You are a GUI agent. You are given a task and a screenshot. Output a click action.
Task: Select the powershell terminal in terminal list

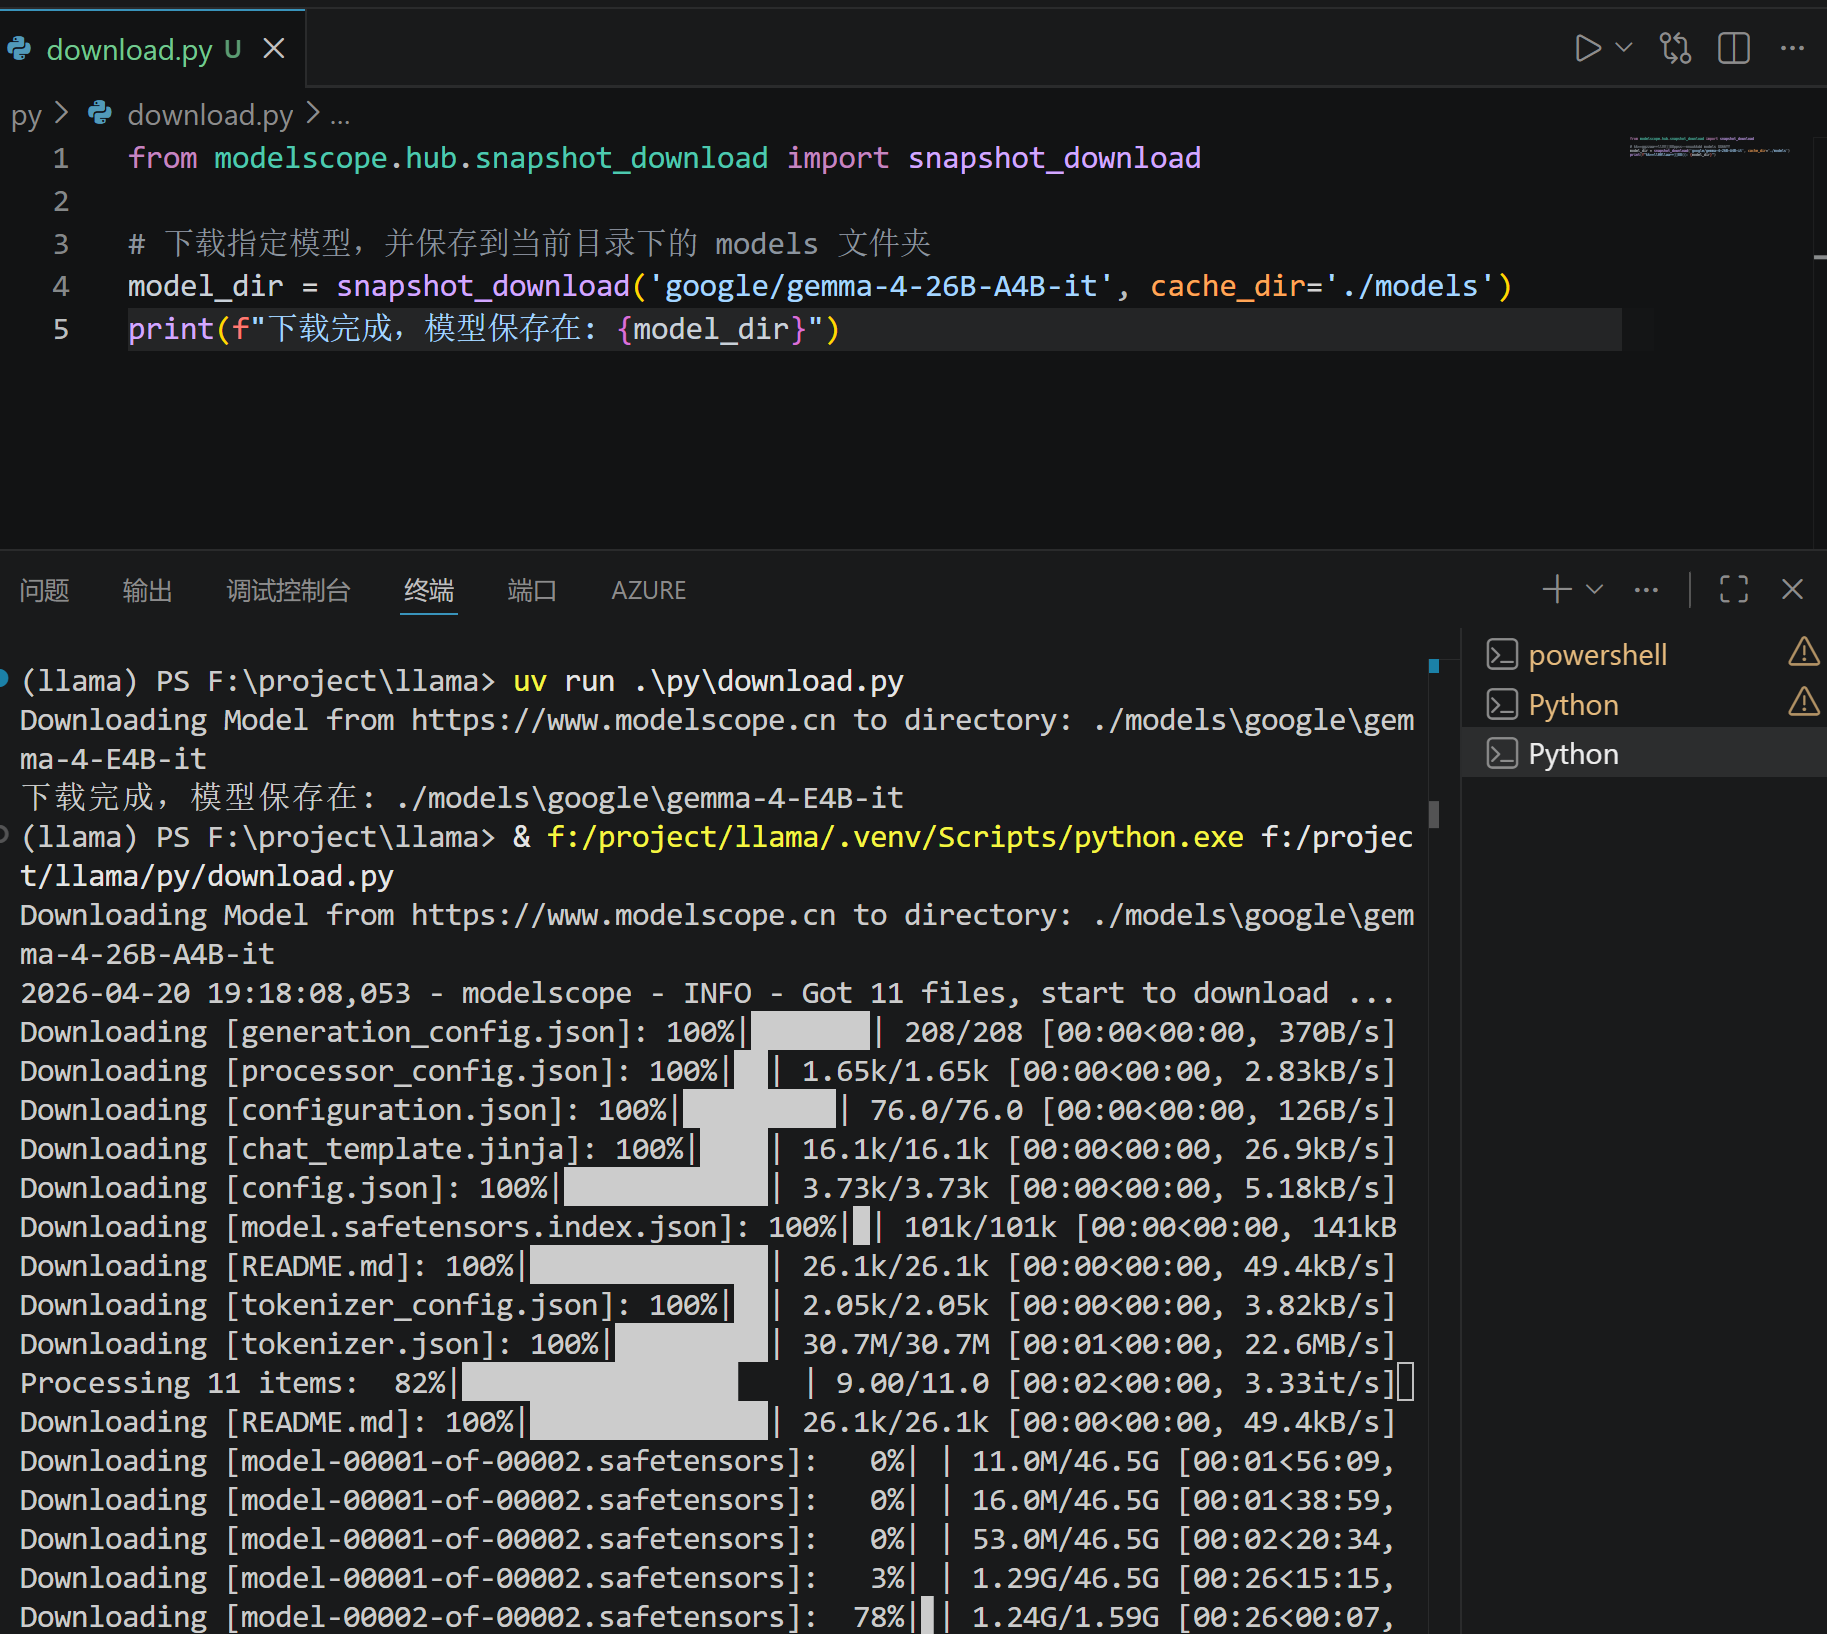[1597, 654]
